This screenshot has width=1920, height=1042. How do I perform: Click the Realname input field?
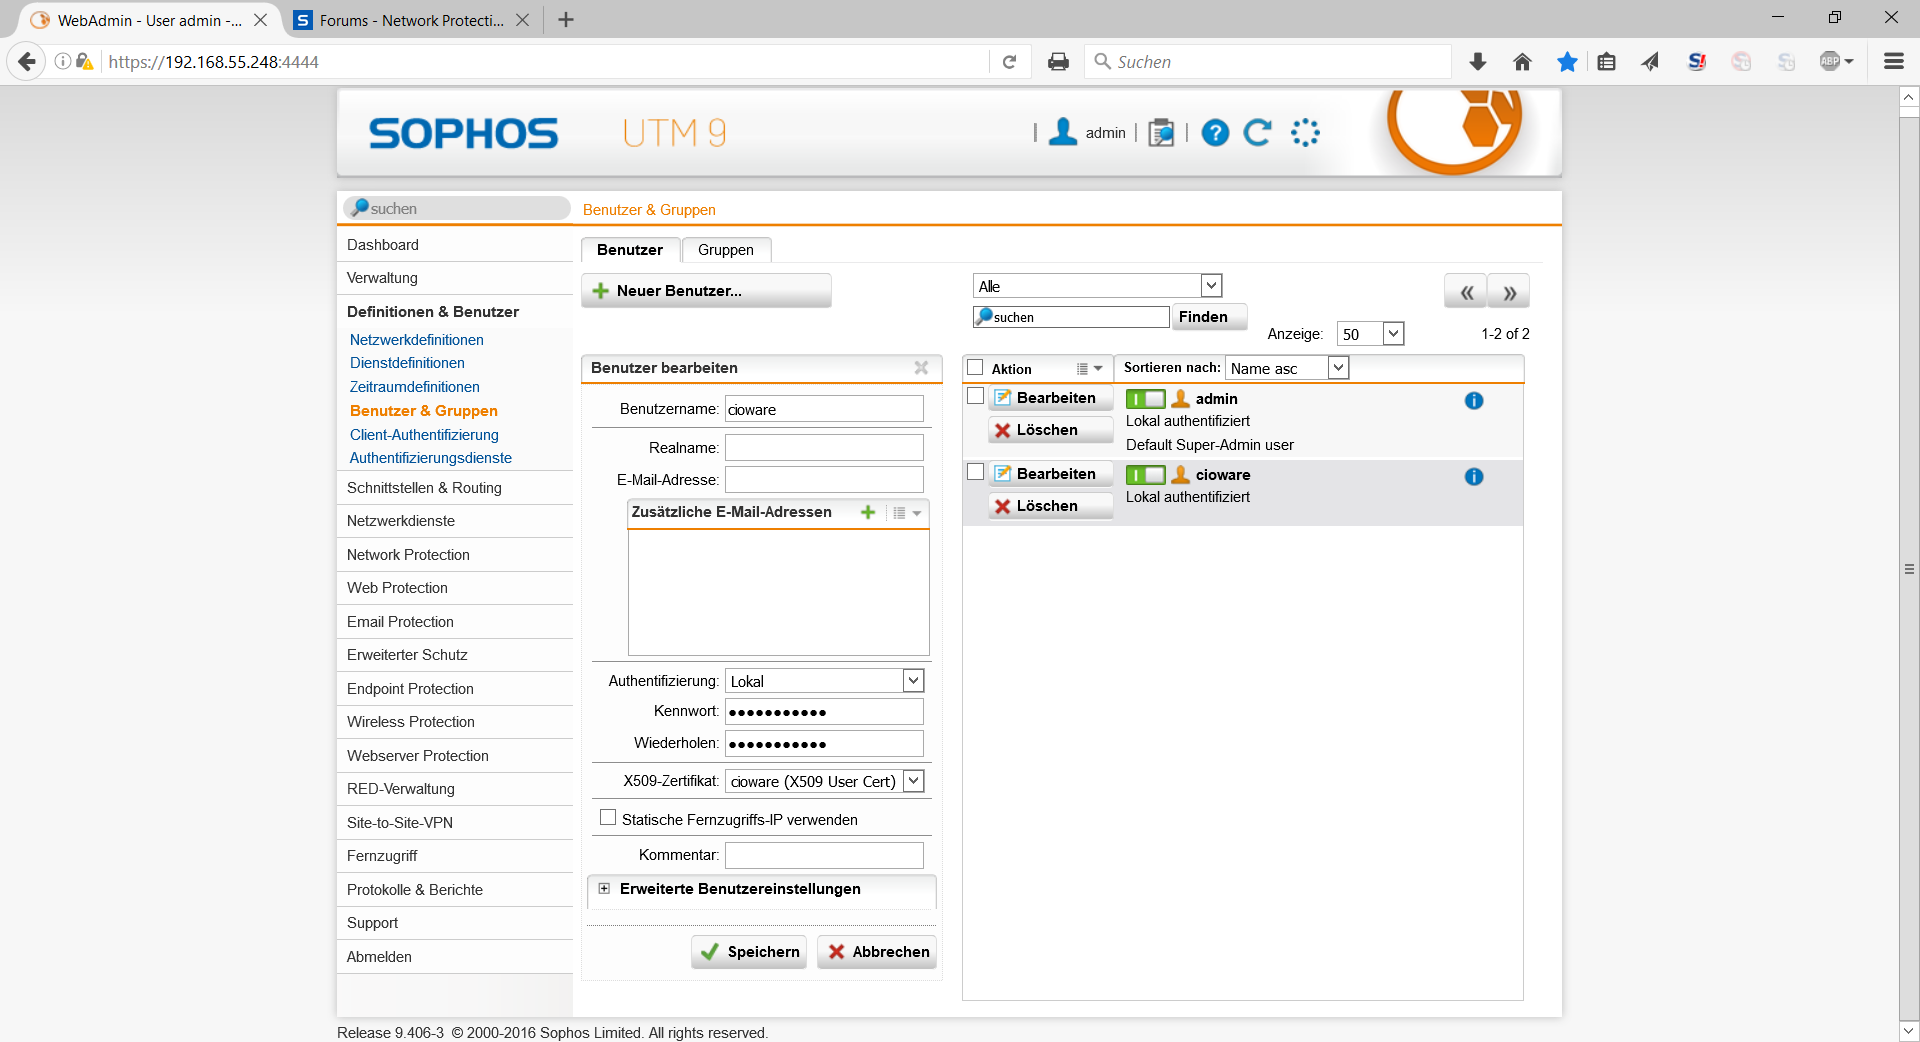(824, 447)
